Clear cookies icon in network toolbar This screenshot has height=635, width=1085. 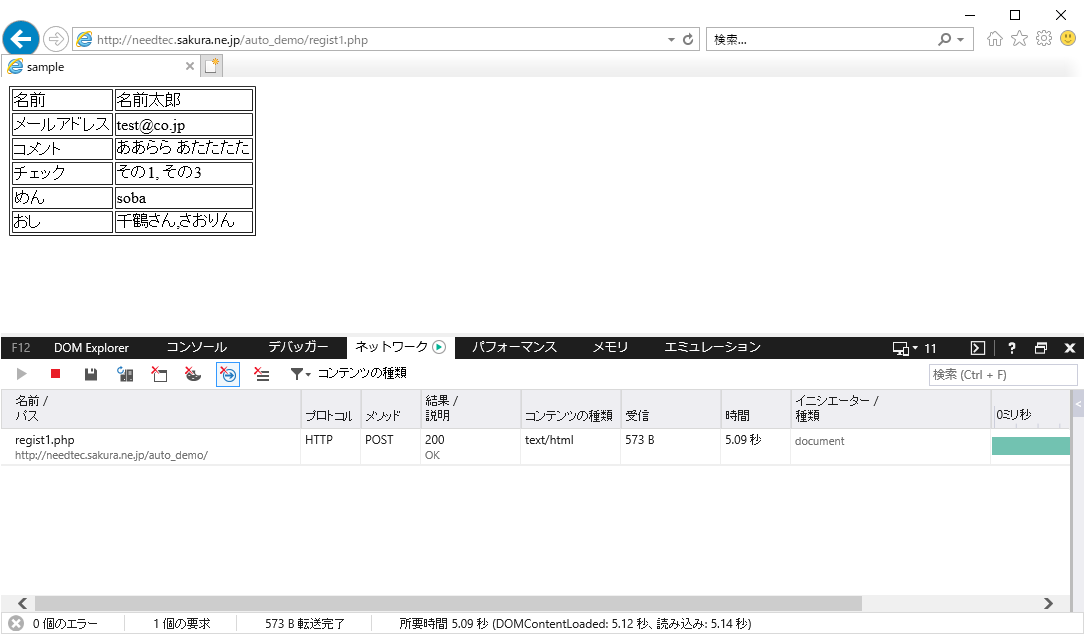[x=193, y=374]
